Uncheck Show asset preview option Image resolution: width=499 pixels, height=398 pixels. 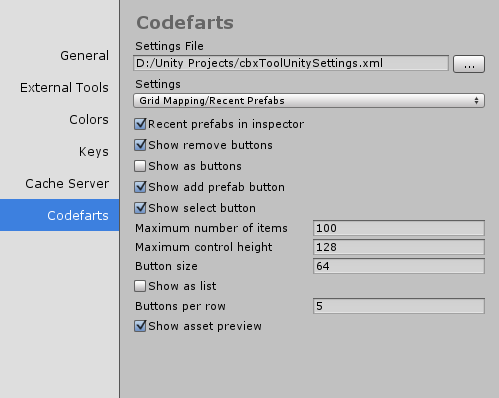[x=140, y=326]
